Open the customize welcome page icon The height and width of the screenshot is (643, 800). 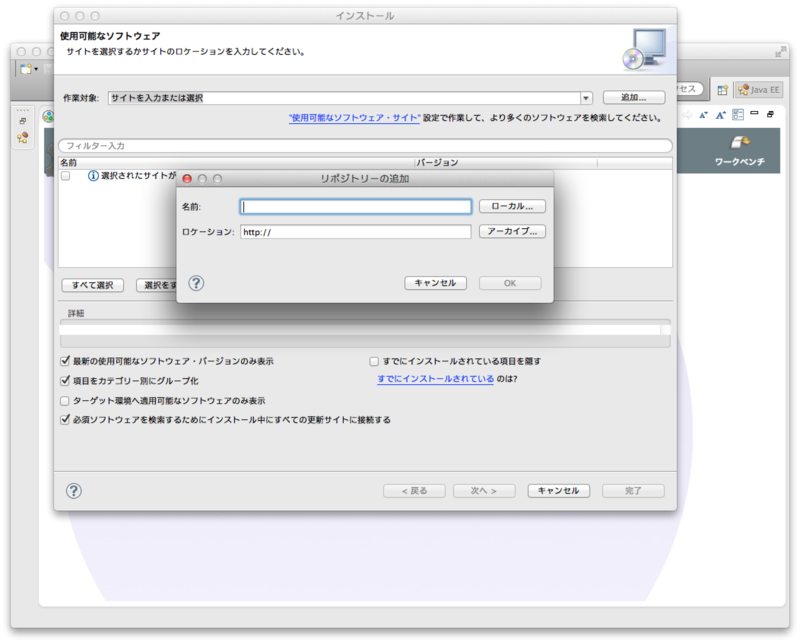coord(737,113)
